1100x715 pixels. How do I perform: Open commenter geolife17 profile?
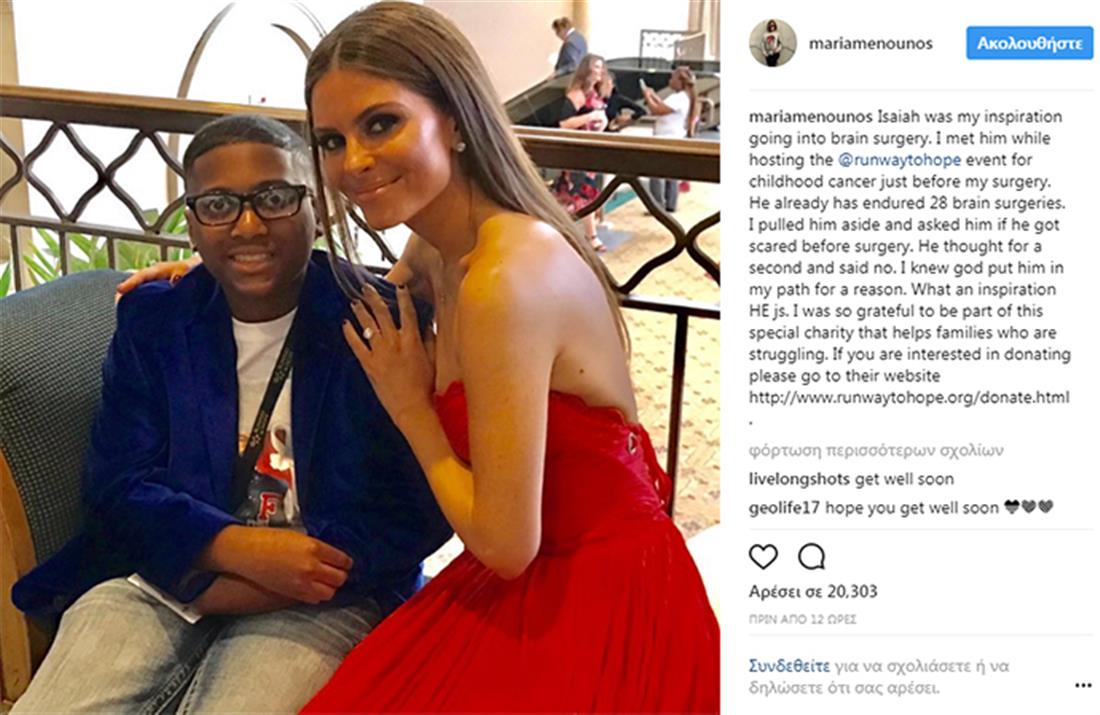tap(784, 508)
